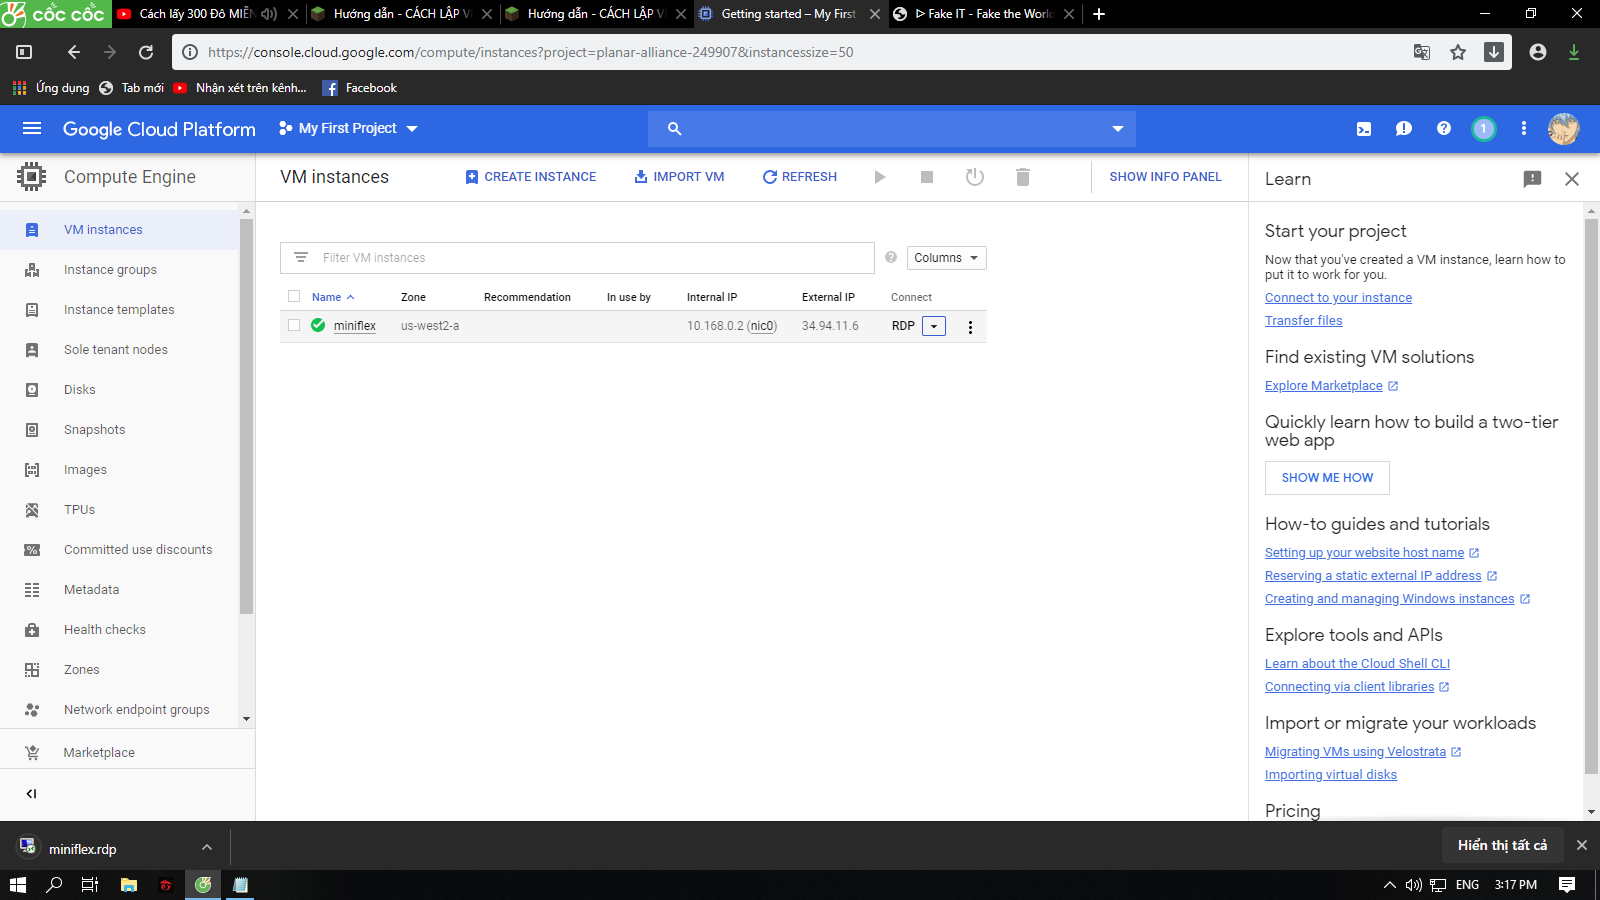The height and width of the screenshot is (900, 1600).
Task: Refresh the VM instances list
Action: tap(799, 177)
